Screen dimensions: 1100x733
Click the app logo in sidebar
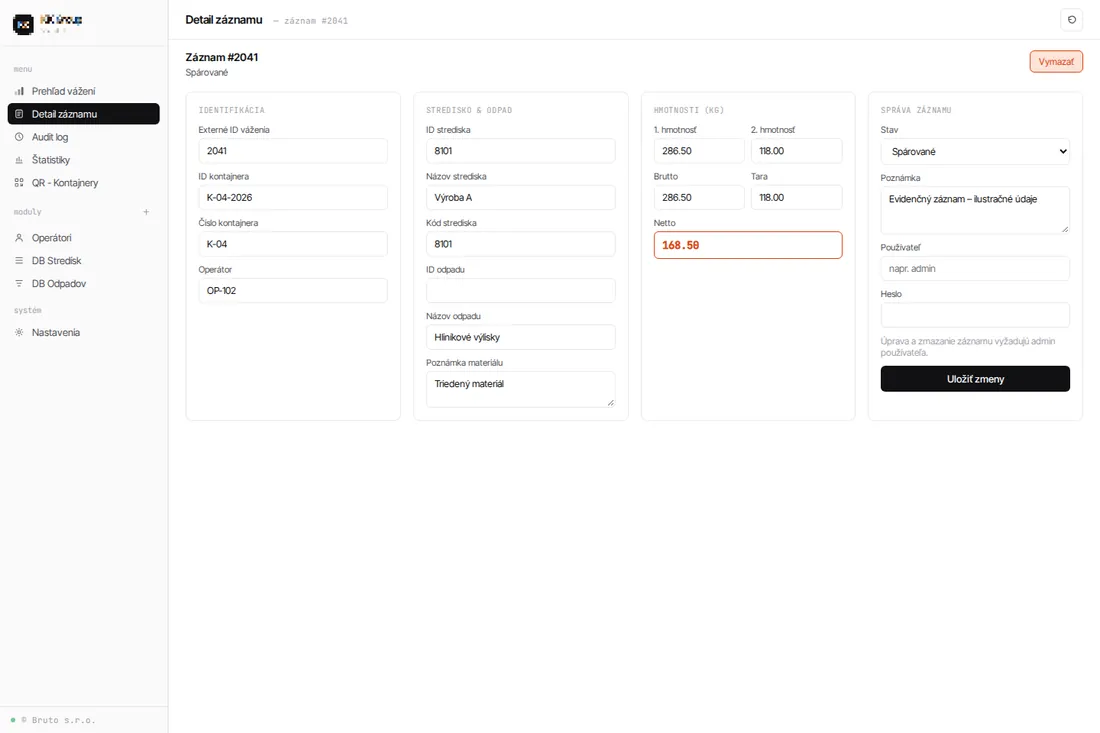pos(23,24)
